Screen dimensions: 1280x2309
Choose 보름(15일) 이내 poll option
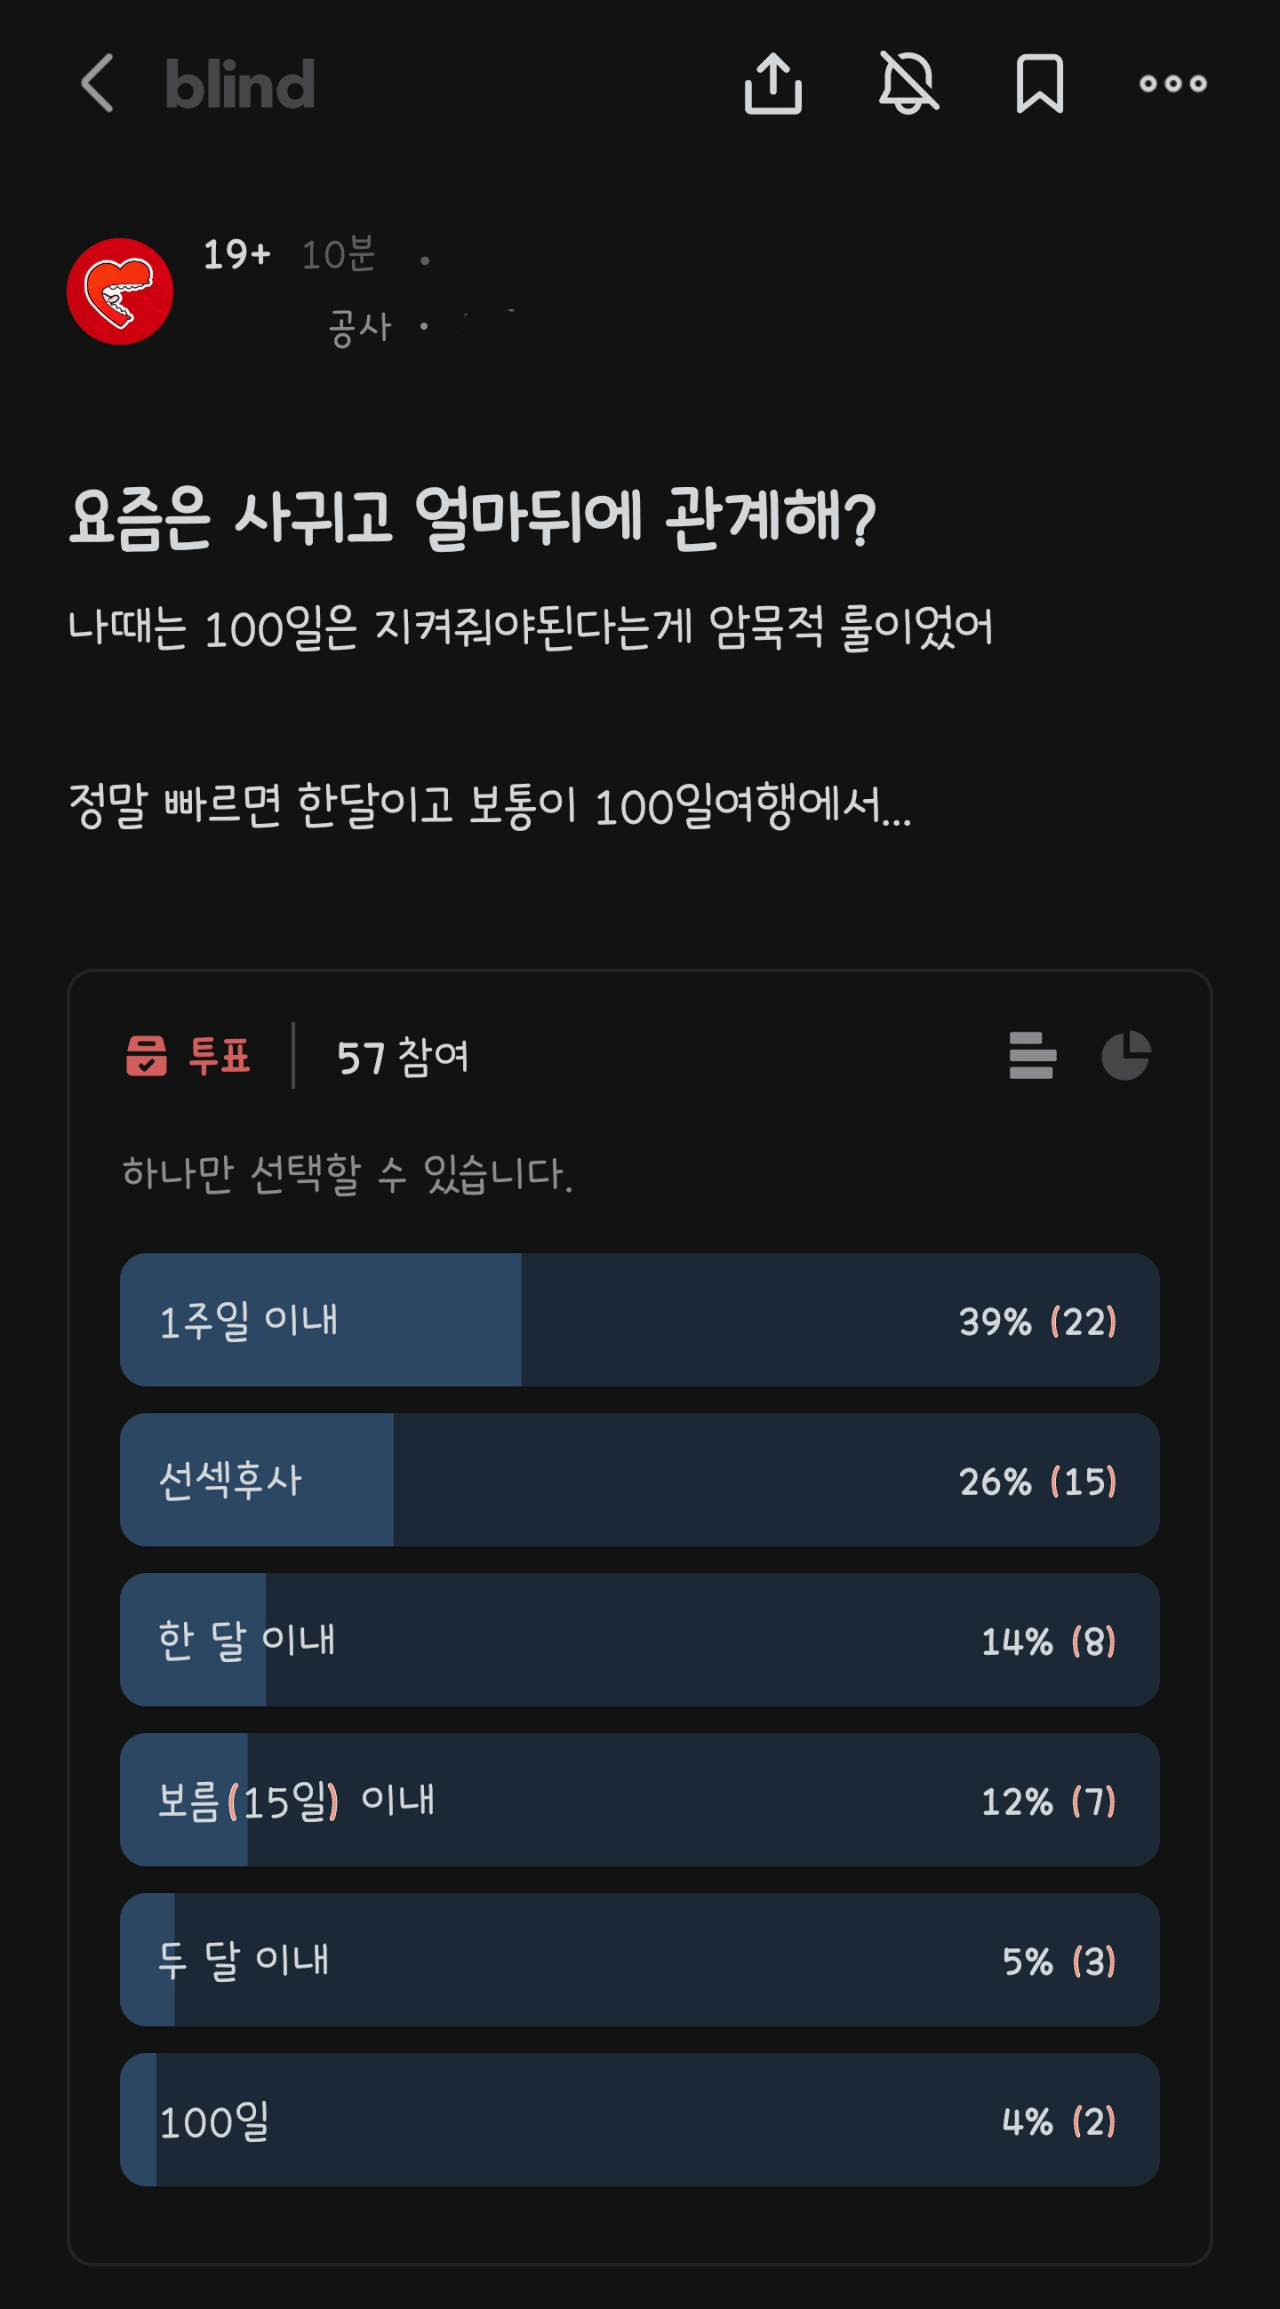click(640, 1800)
